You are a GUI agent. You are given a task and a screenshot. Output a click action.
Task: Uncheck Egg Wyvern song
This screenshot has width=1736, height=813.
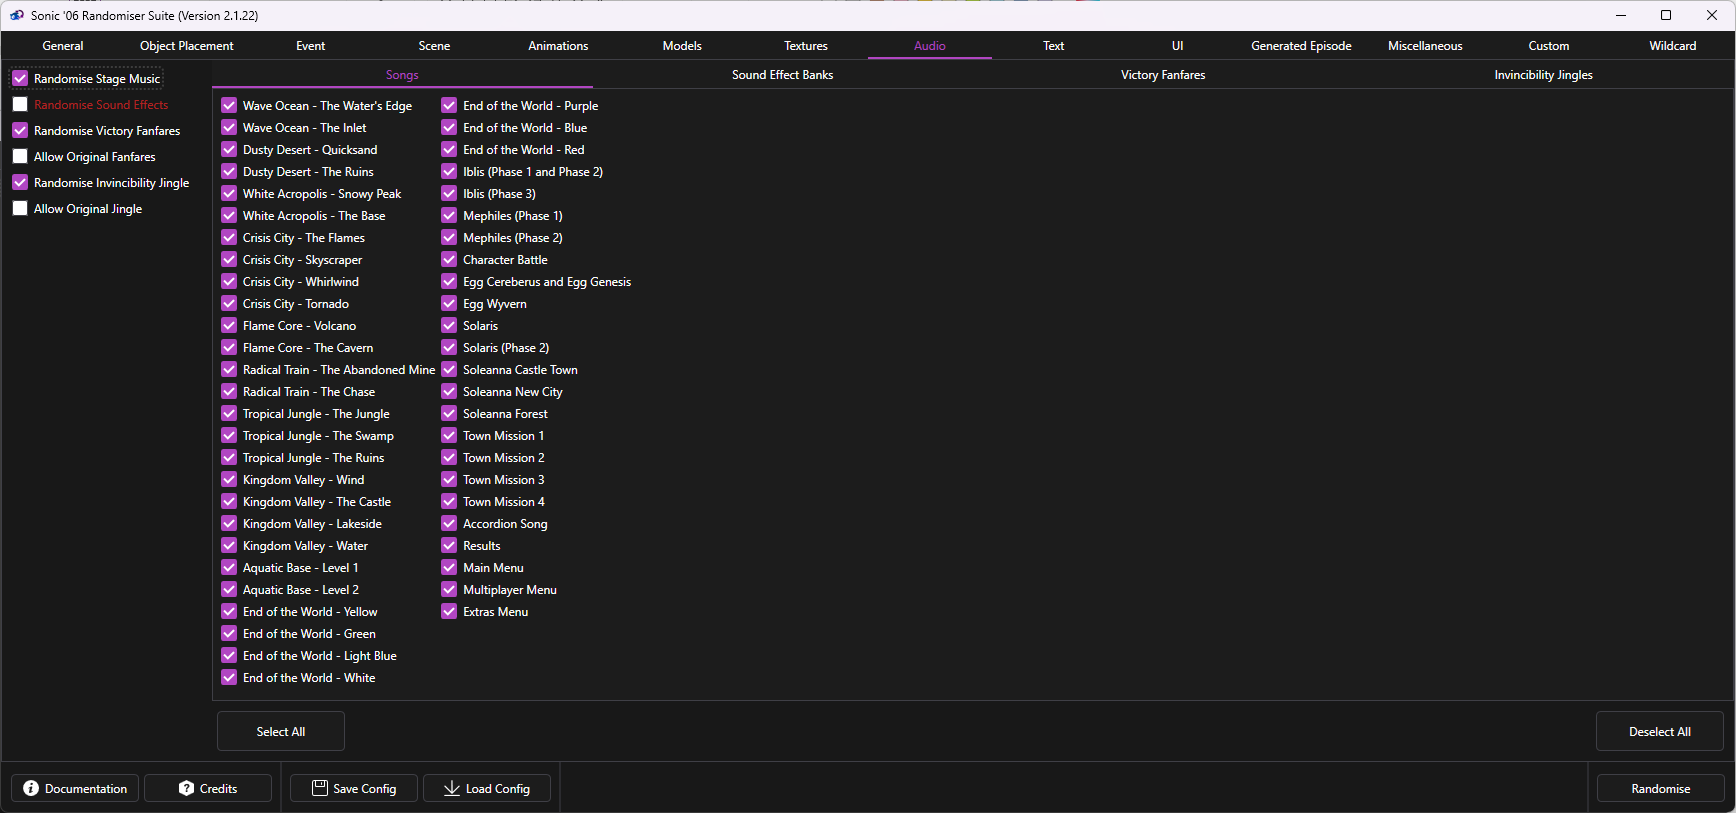(449, 303)
